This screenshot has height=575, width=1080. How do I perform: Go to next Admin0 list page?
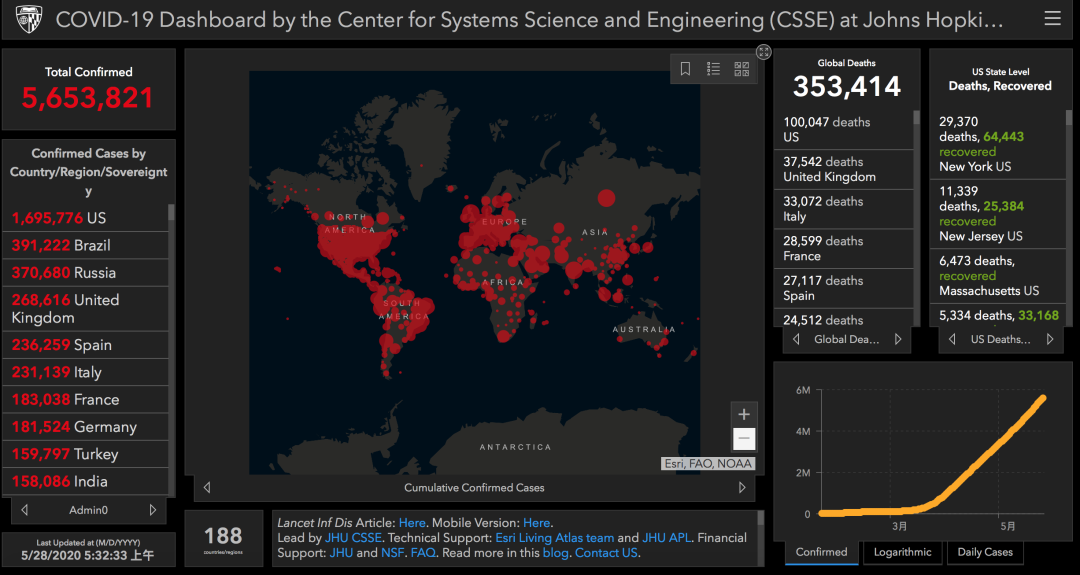[x=153, y=510]
